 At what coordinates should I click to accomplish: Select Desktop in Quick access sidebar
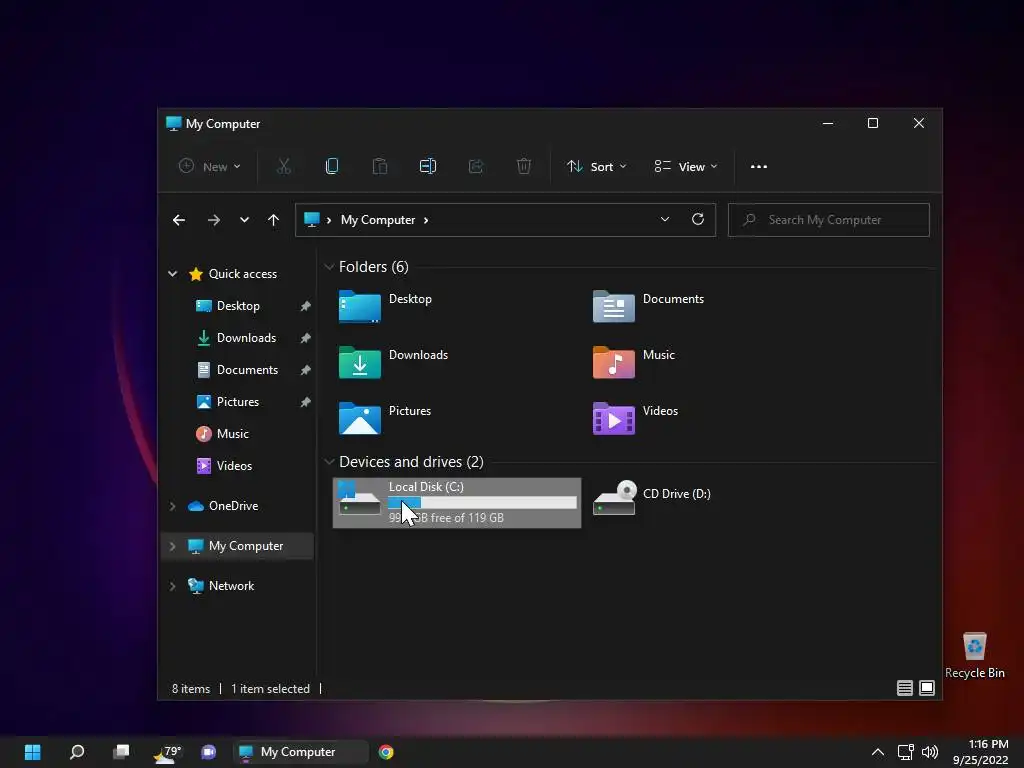[238, 306]
